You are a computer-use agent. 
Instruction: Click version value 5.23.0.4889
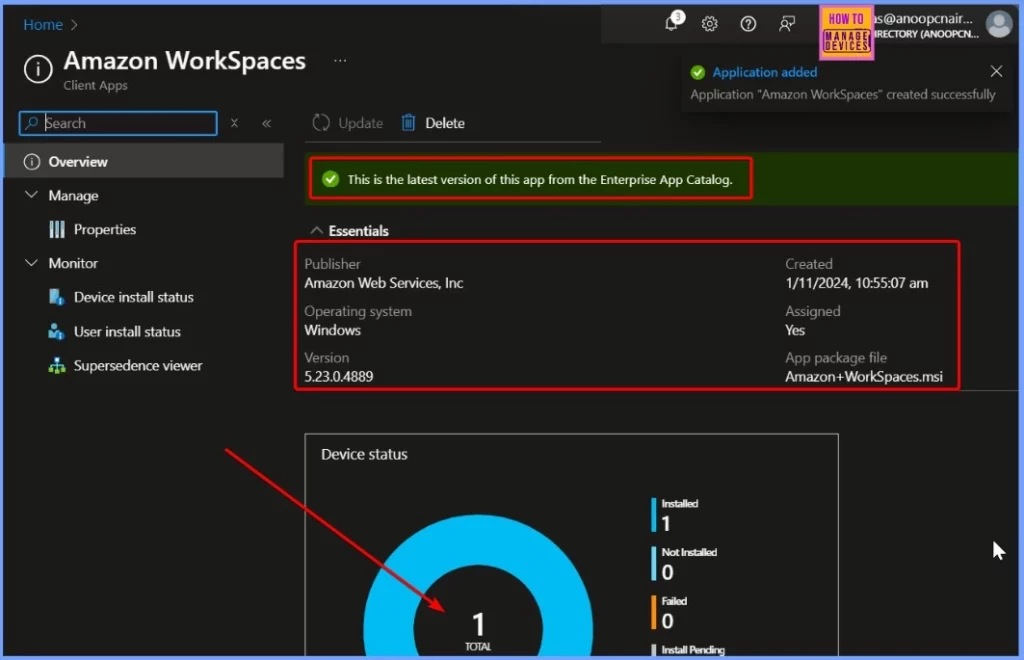coord(338,377)
